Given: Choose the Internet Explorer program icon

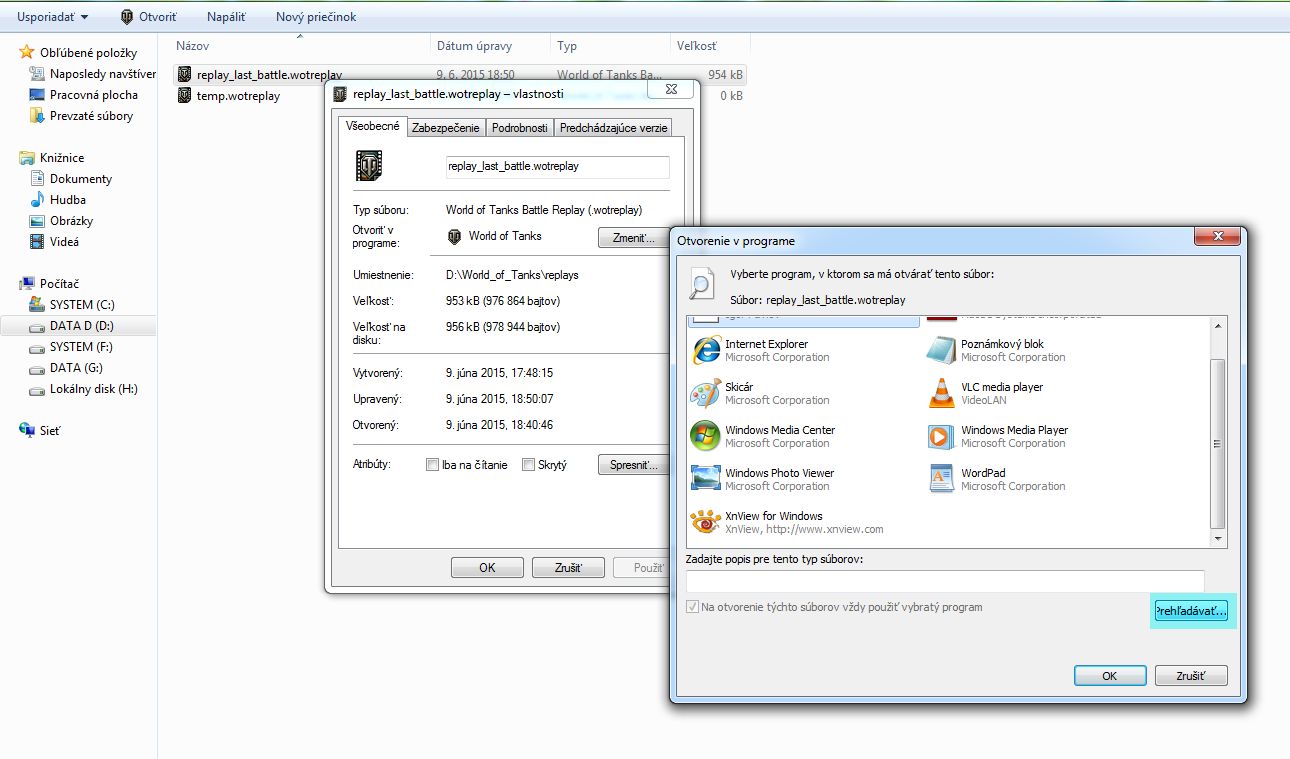Looking at the screenshot, I should pos(705,351).
